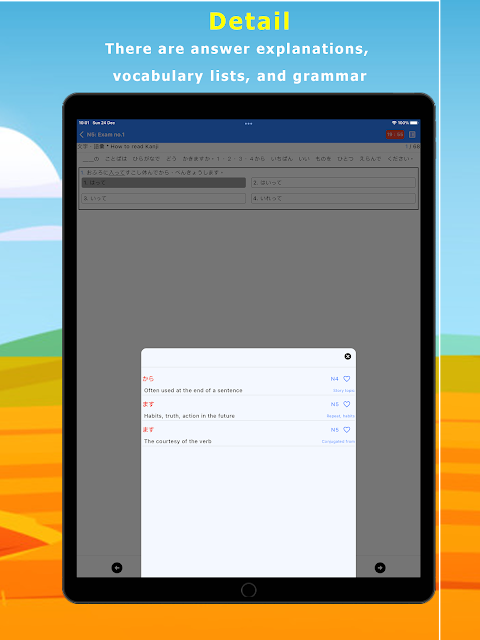Image resolution: width=480 pixels, height=640 pixels.
Task: Tap the back chevron beside N5: Exam no.1
Action: click(82, 134)
